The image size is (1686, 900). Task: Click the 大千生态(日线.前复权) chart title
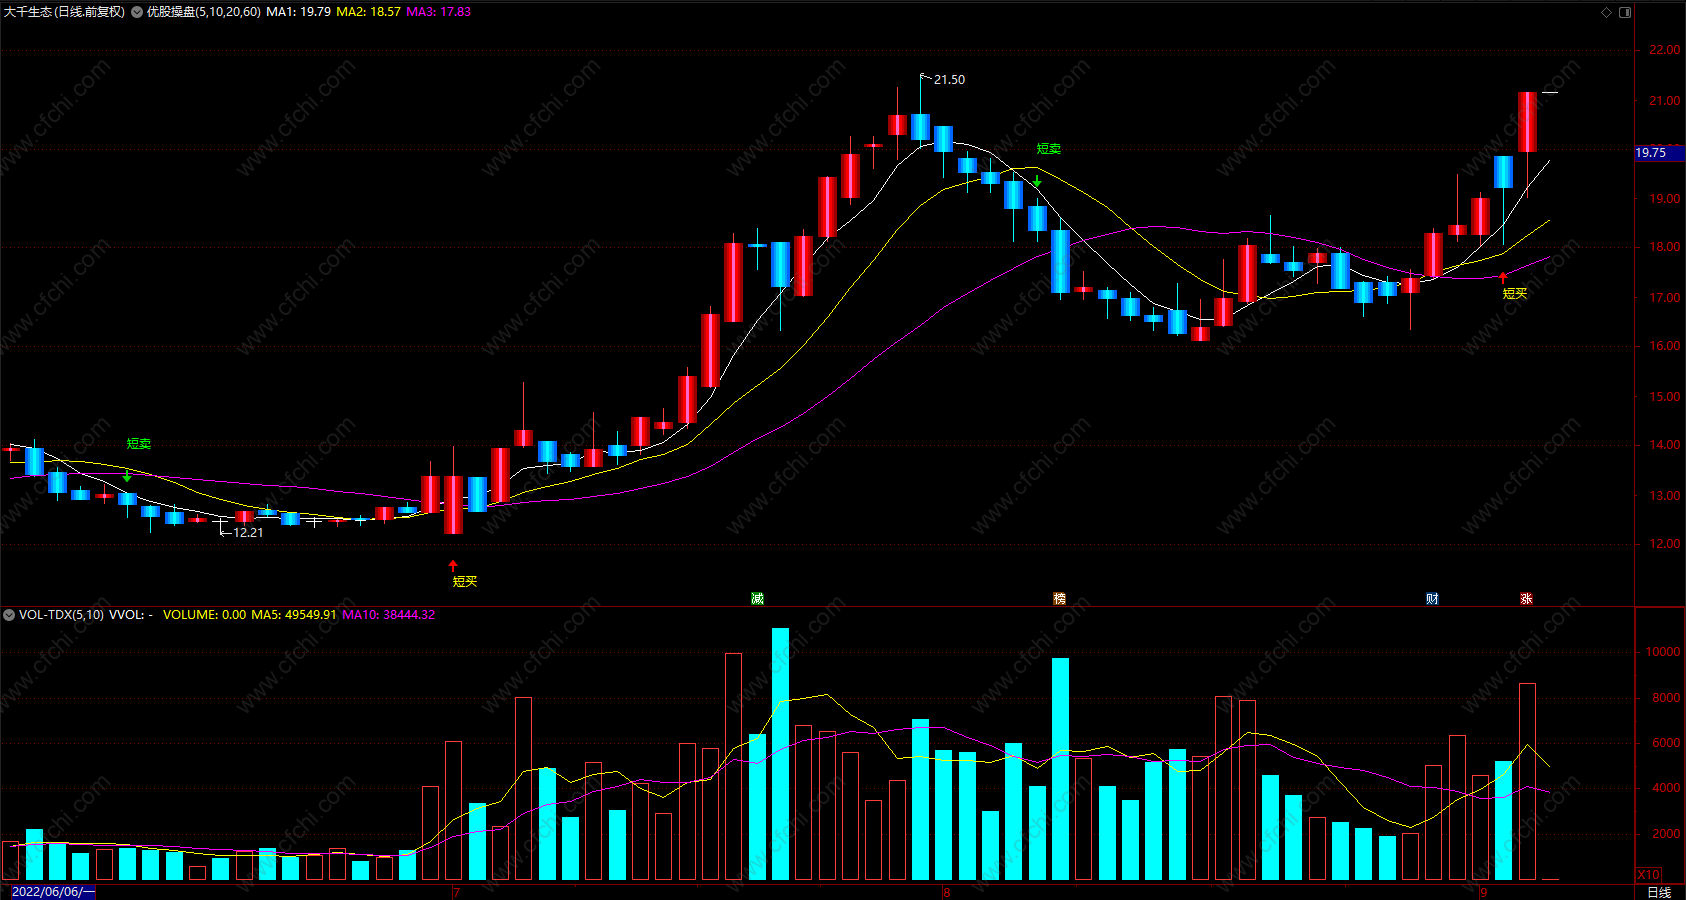pos(64,12)
